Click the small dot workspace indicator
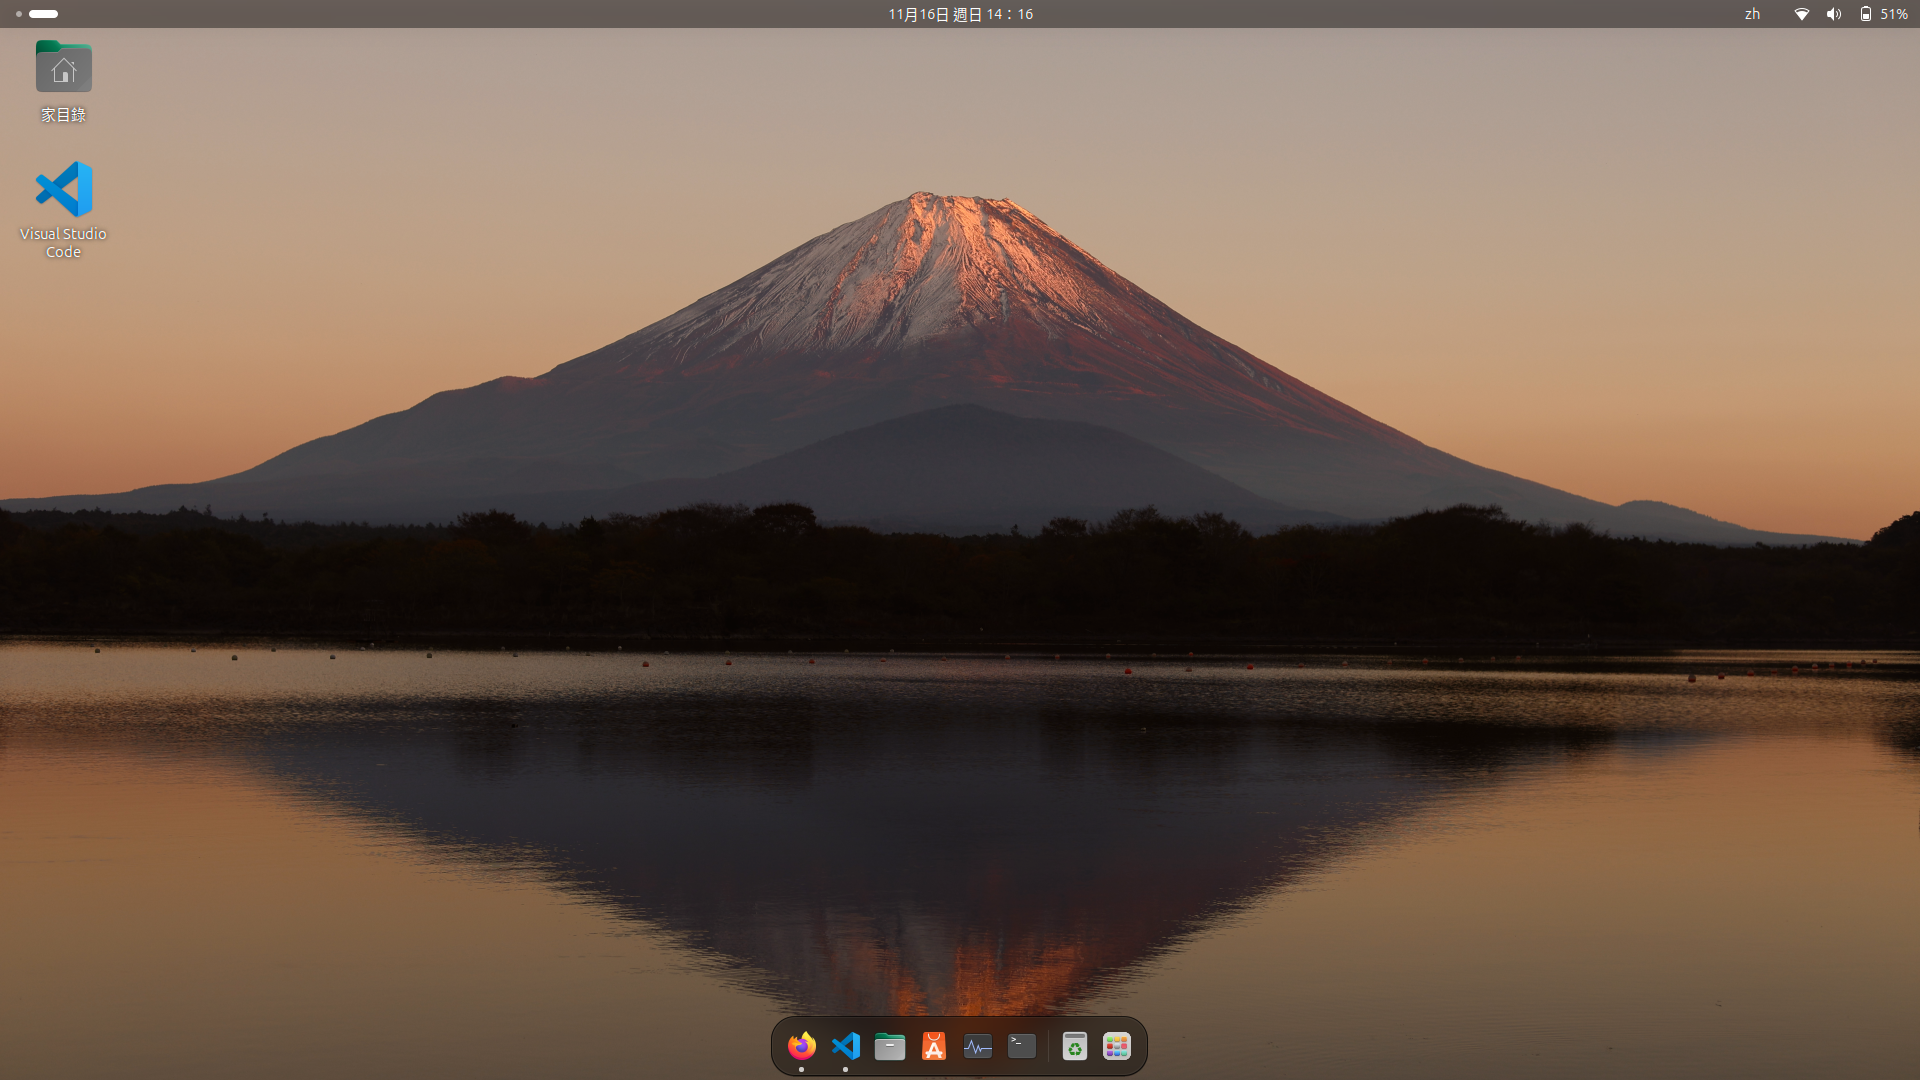Viewport: 1920px width, 1080px height. 19,14
